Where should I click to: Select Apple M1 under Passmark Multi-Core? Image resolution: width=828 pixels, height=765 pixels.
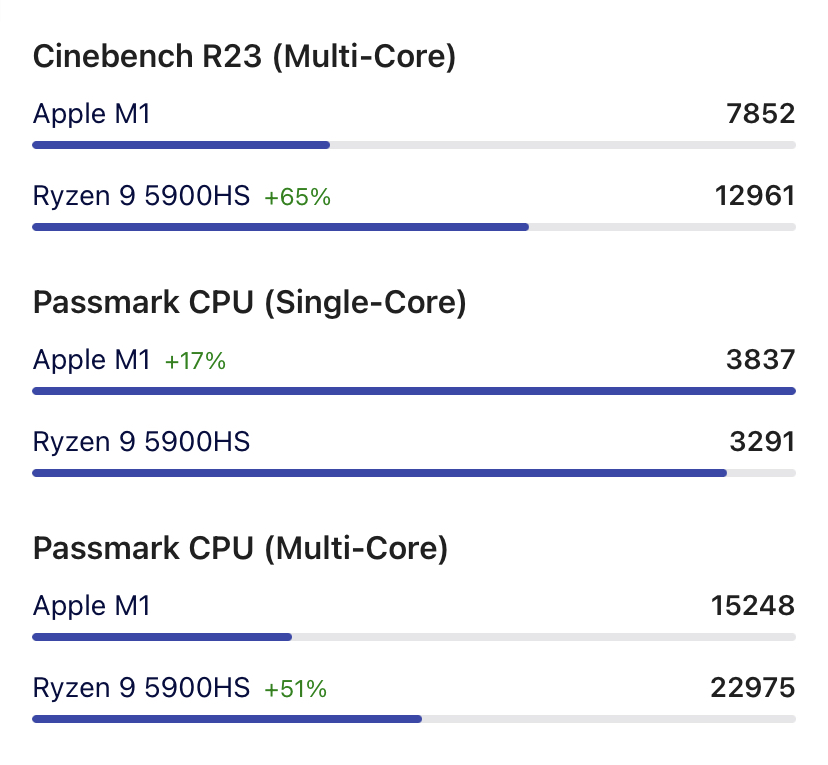click(91, 606)
